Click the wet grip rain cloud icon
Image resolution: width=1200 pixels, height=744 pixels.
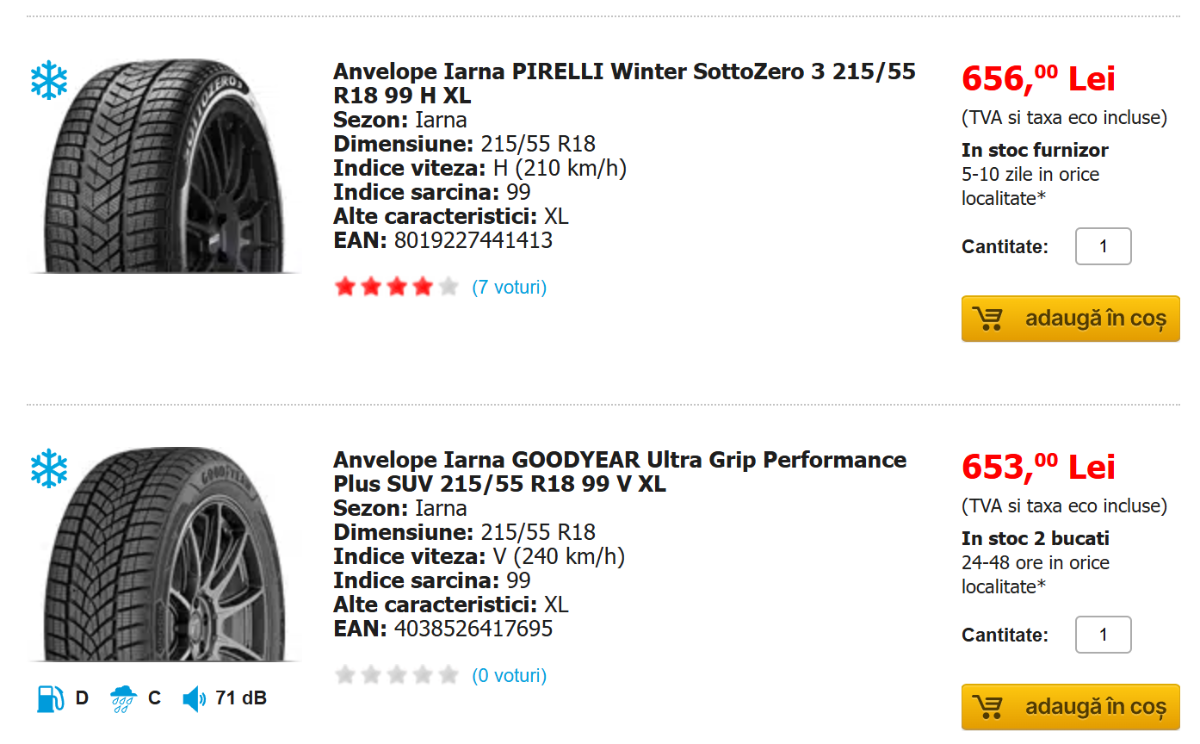(x=124, y=698)
